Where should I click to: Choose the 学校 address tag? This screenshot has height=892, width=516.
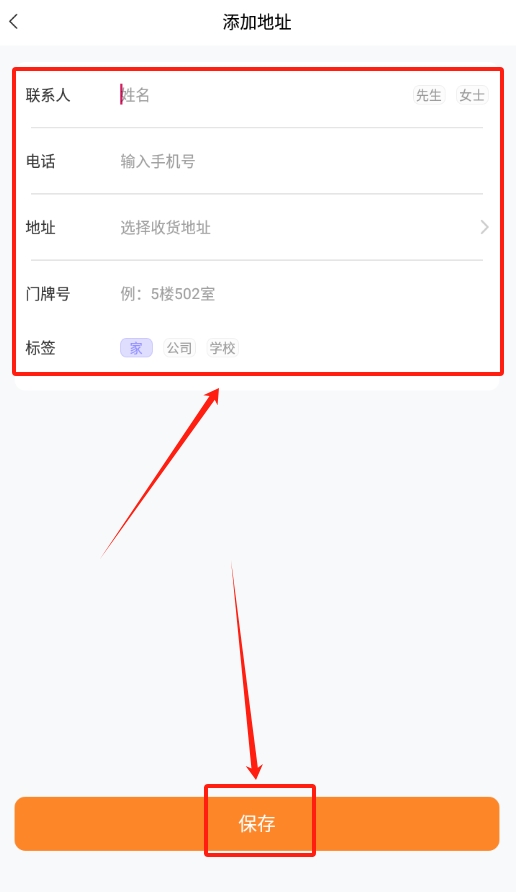click(x=222, y=348)
